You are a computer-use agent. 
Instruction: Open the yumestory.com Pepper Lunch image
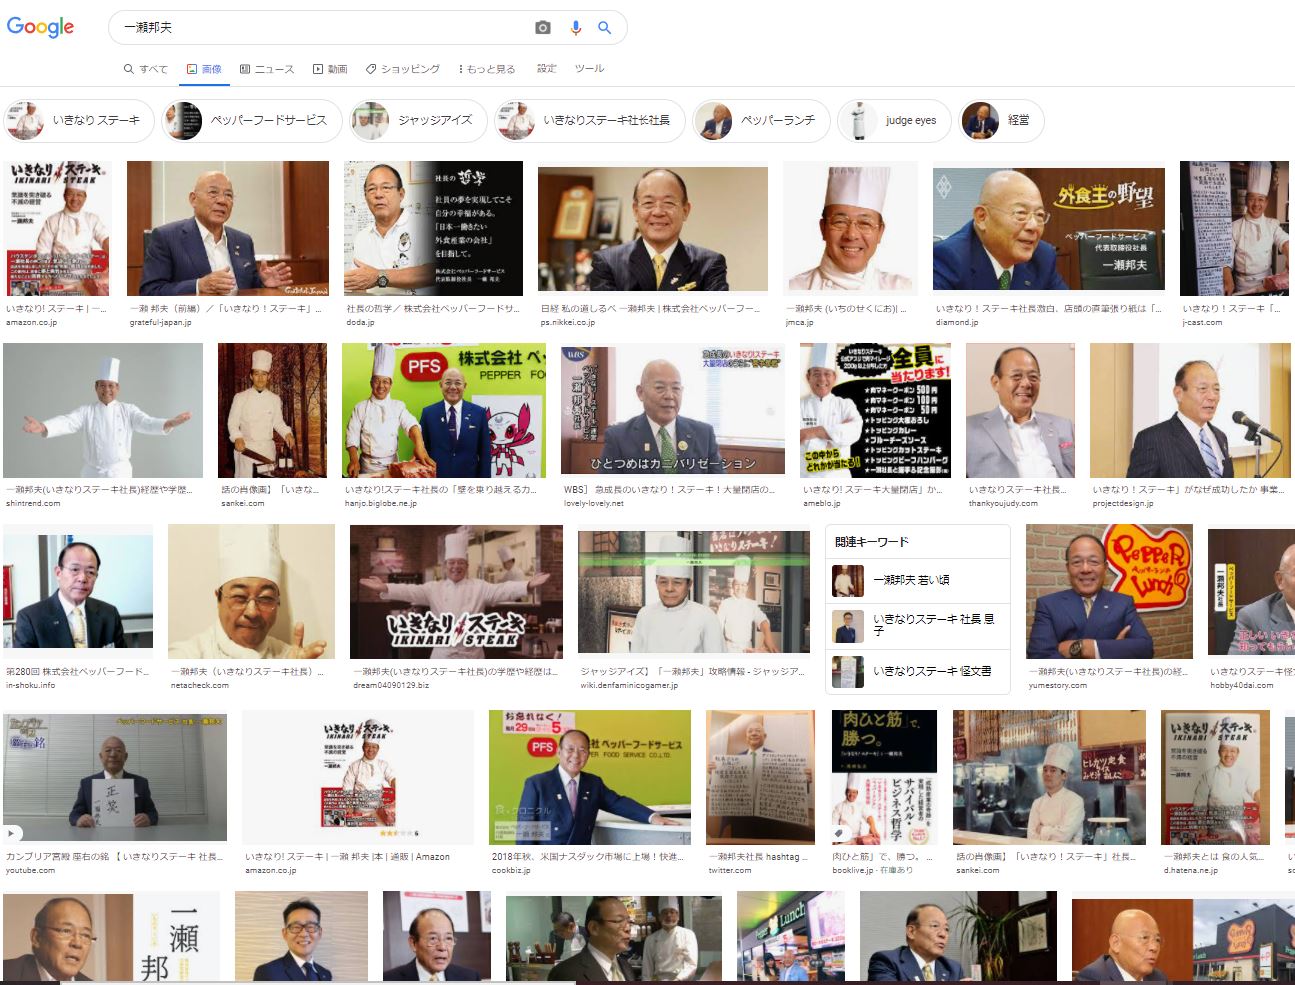click(x=1109, y=592)
